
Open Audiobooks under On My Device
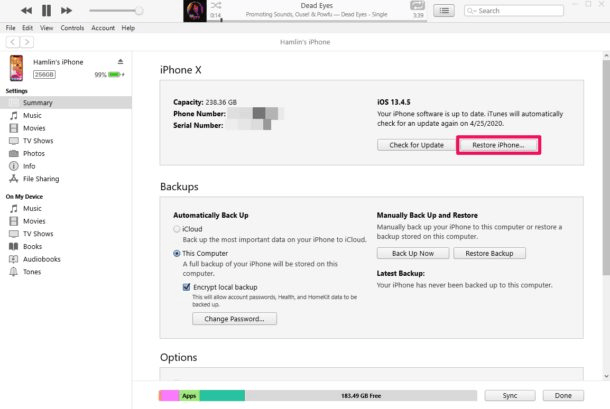[x=41, y=258]
